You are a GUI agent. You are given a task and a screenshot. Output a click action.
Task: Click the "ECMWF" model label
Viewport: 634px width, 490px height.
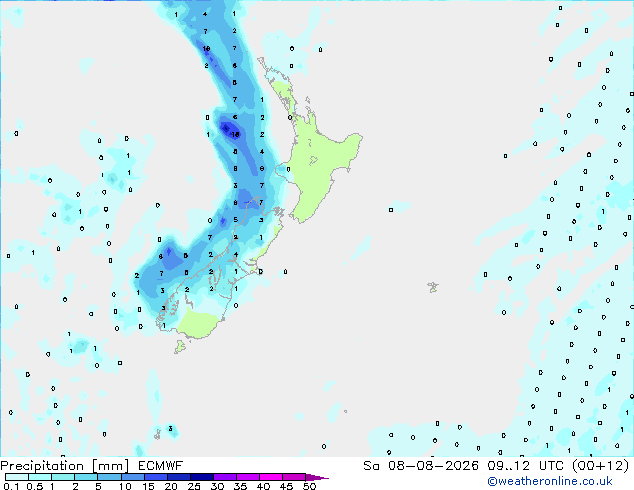click(x=161, y=466)
